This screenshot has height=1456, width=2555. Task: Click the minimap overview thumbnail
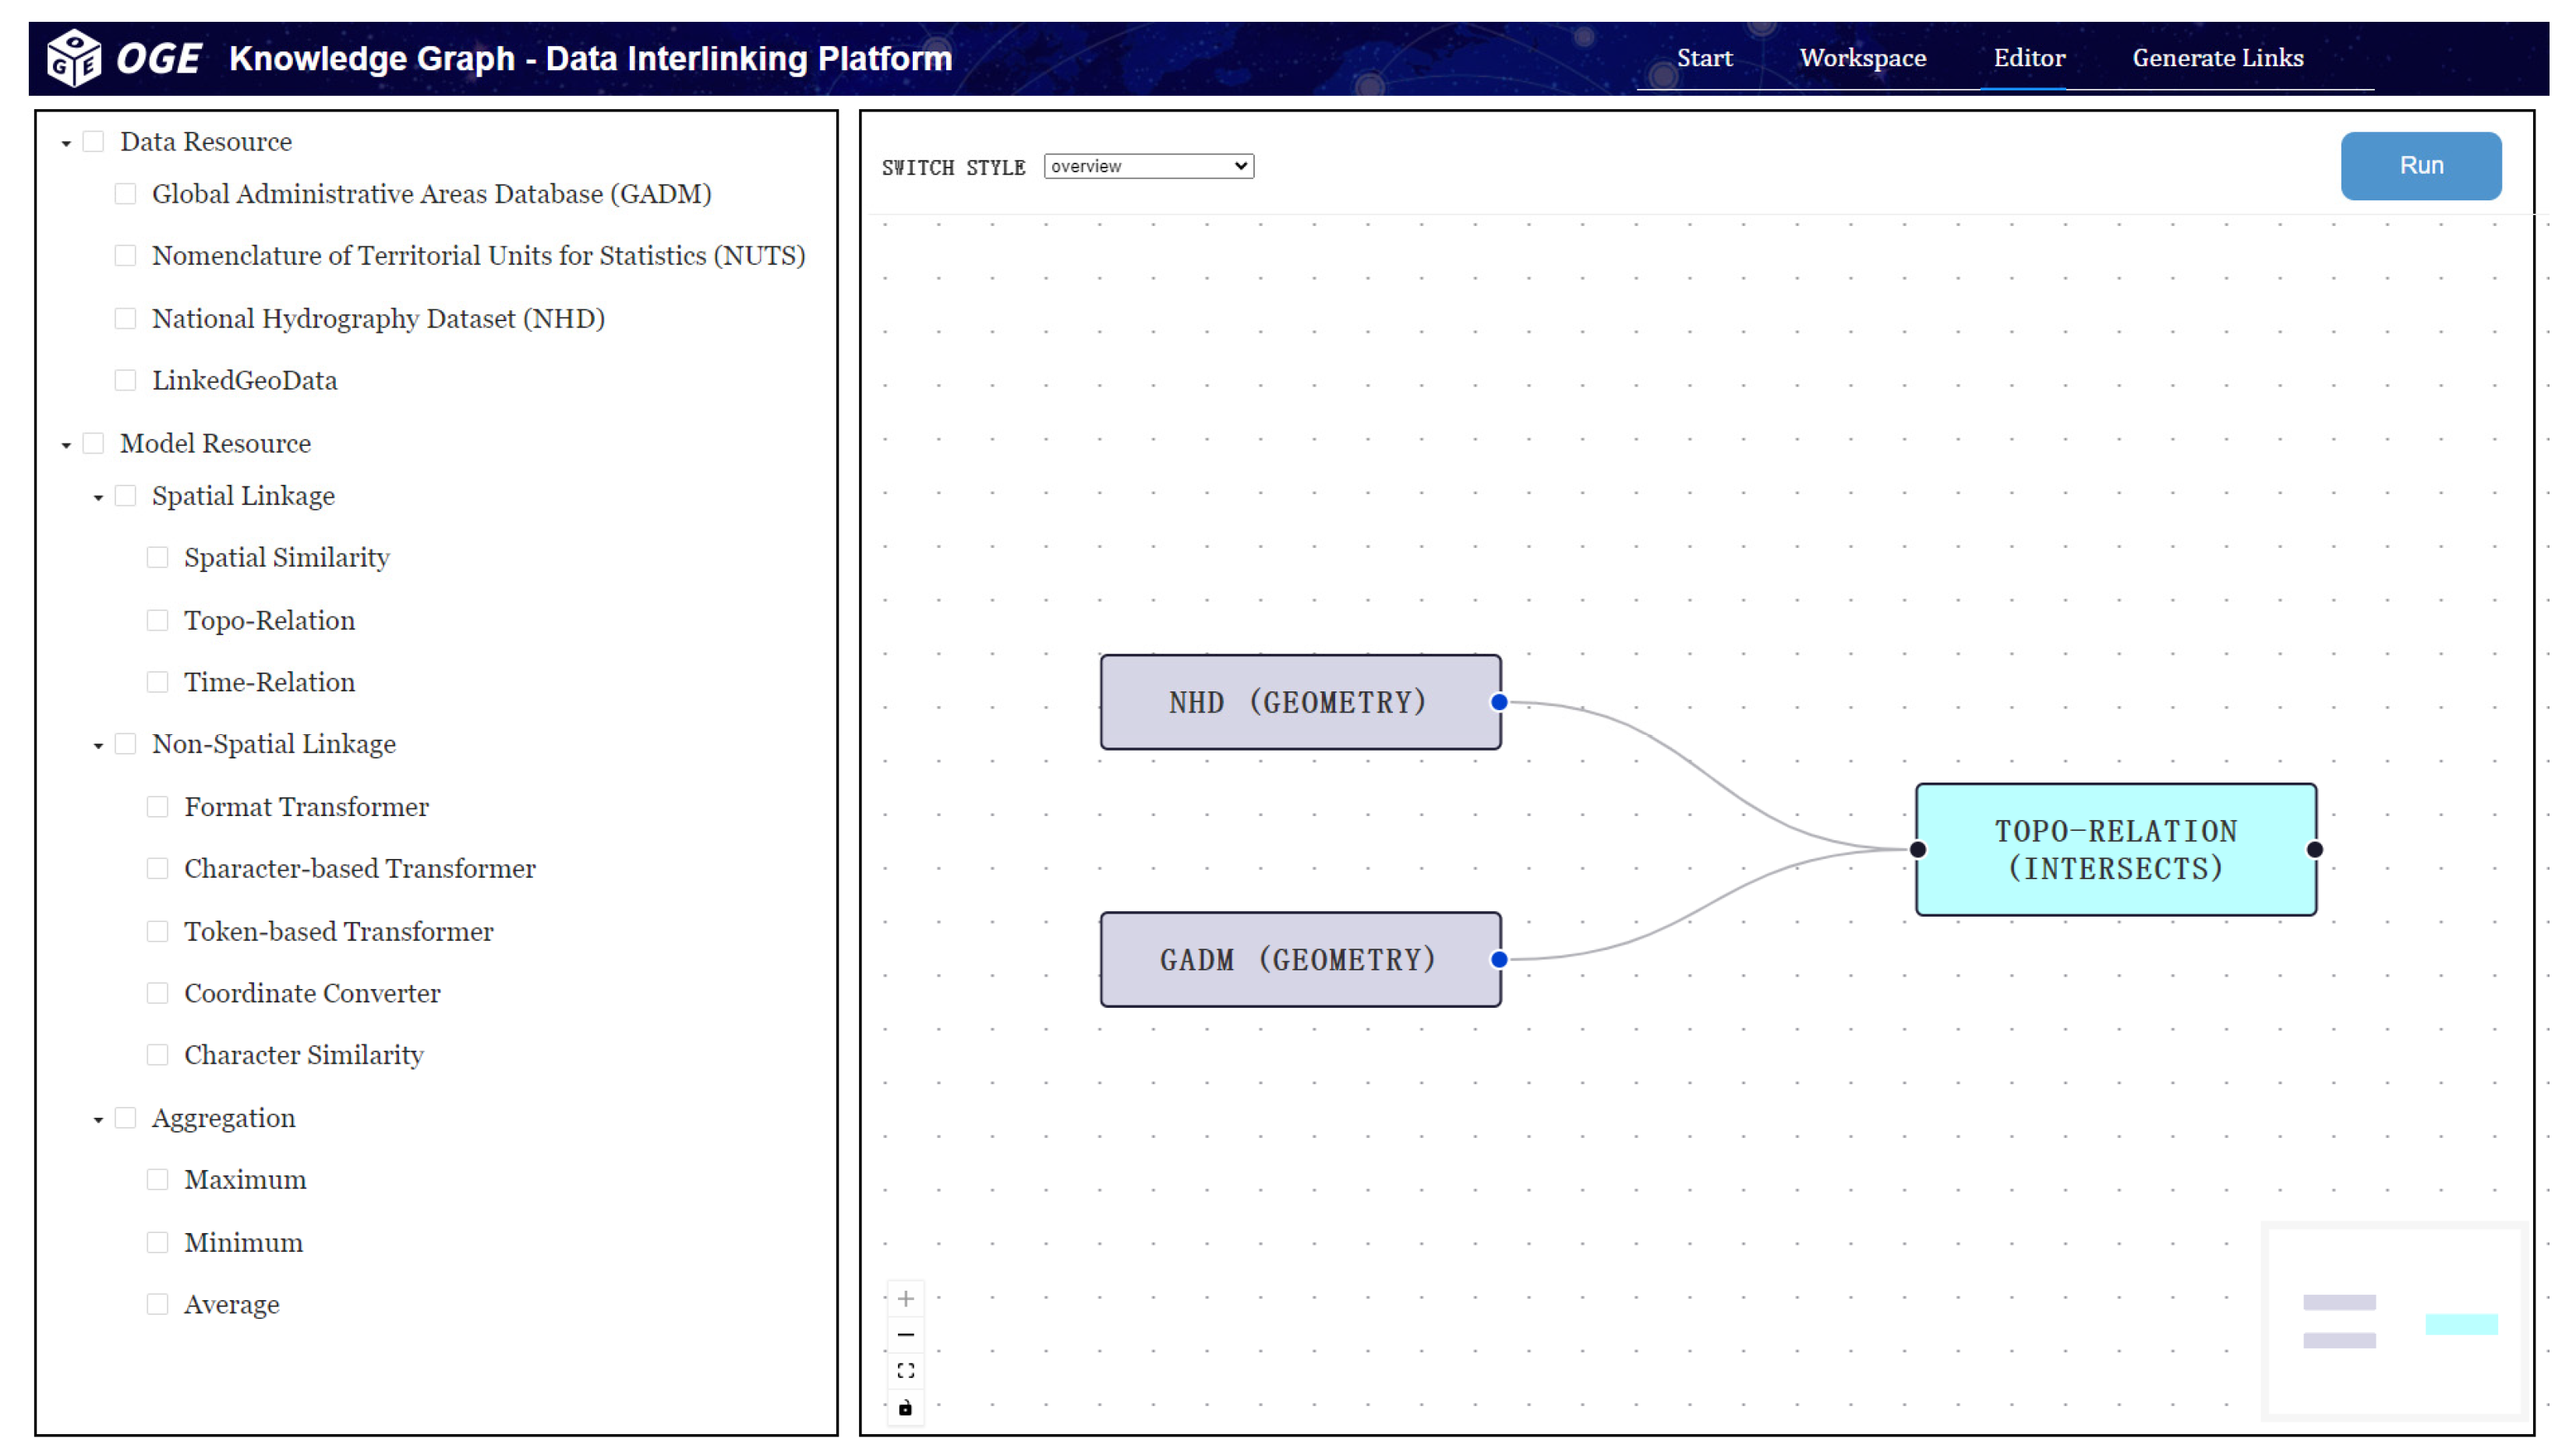[x=2394, y=1320]
